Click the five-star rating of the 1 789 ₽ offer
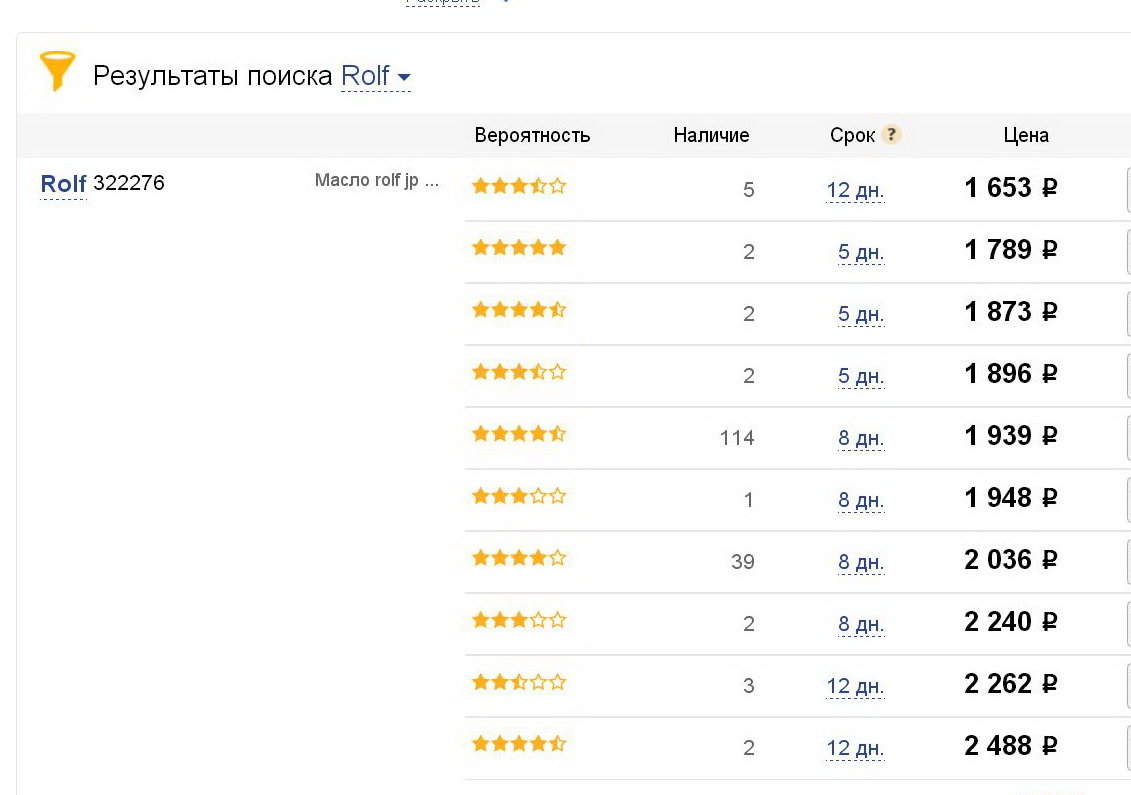 click(x=519, y=248)
